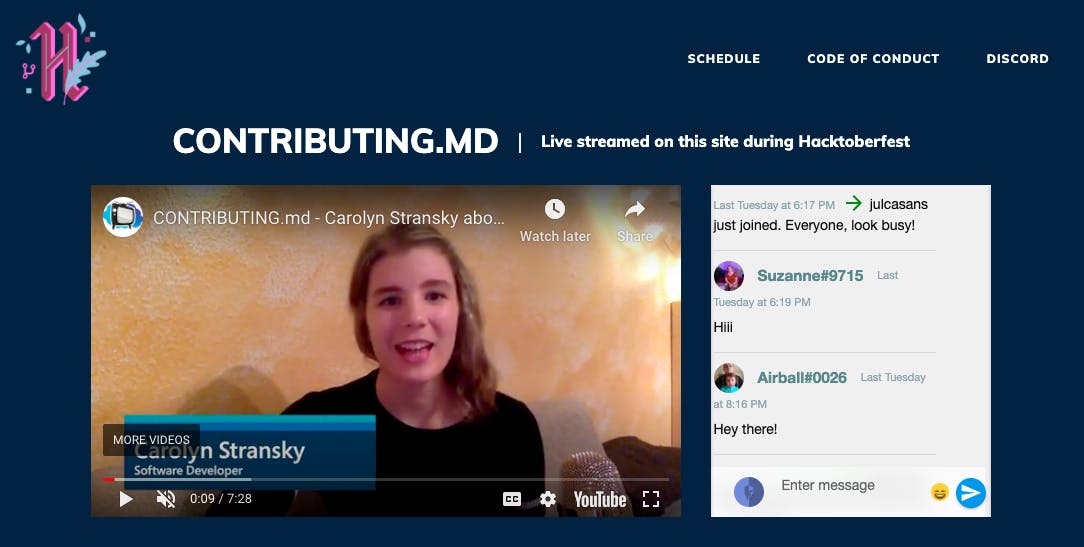
Task: Open video settings gear
Action: [x=548, y=499]
